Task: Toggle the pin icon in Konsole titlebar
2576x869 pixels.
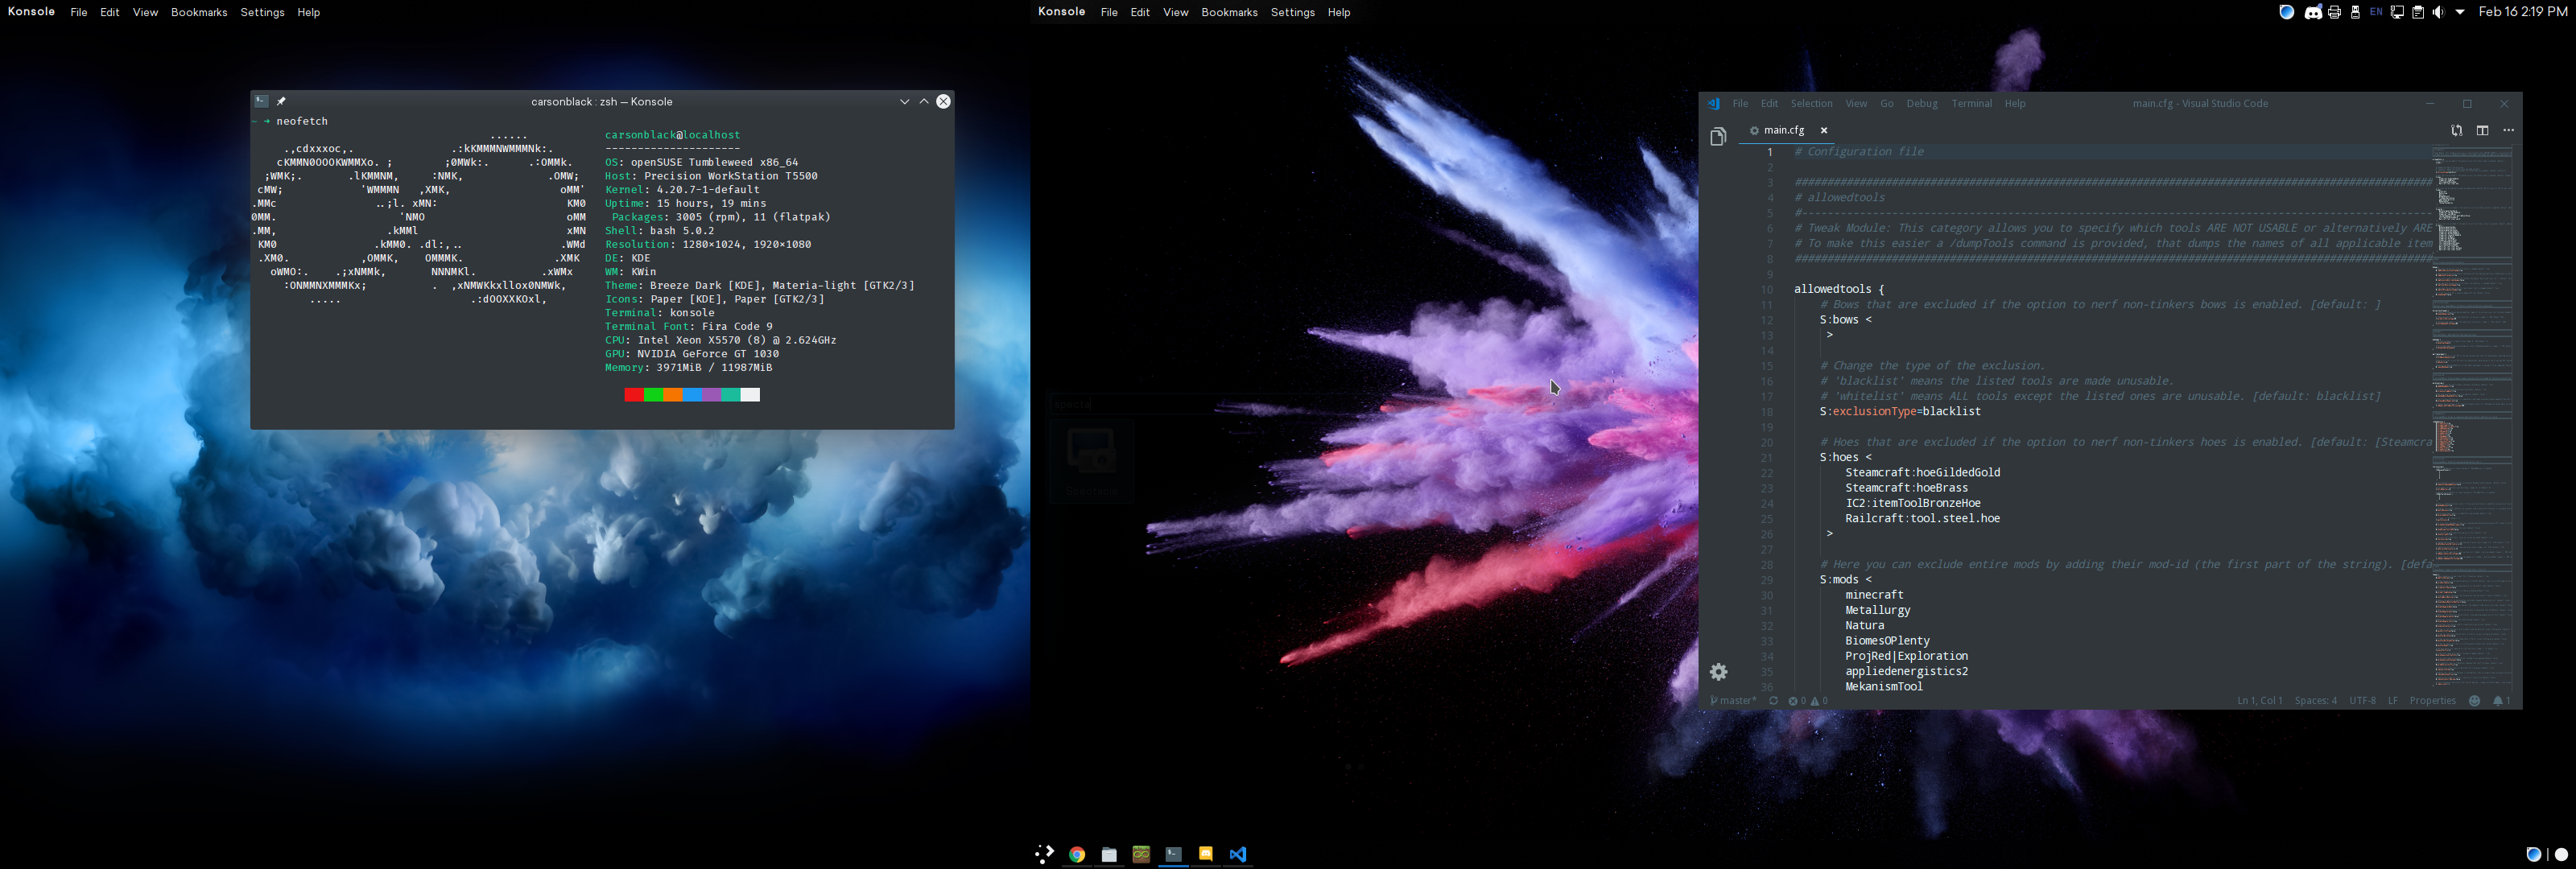Action: 281,101
